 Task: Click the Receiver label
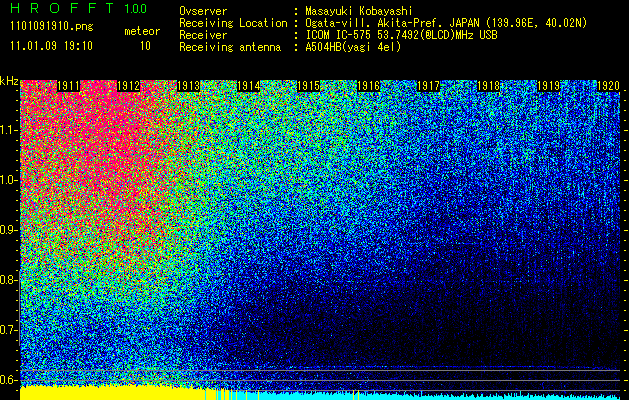tap(203, 35)
